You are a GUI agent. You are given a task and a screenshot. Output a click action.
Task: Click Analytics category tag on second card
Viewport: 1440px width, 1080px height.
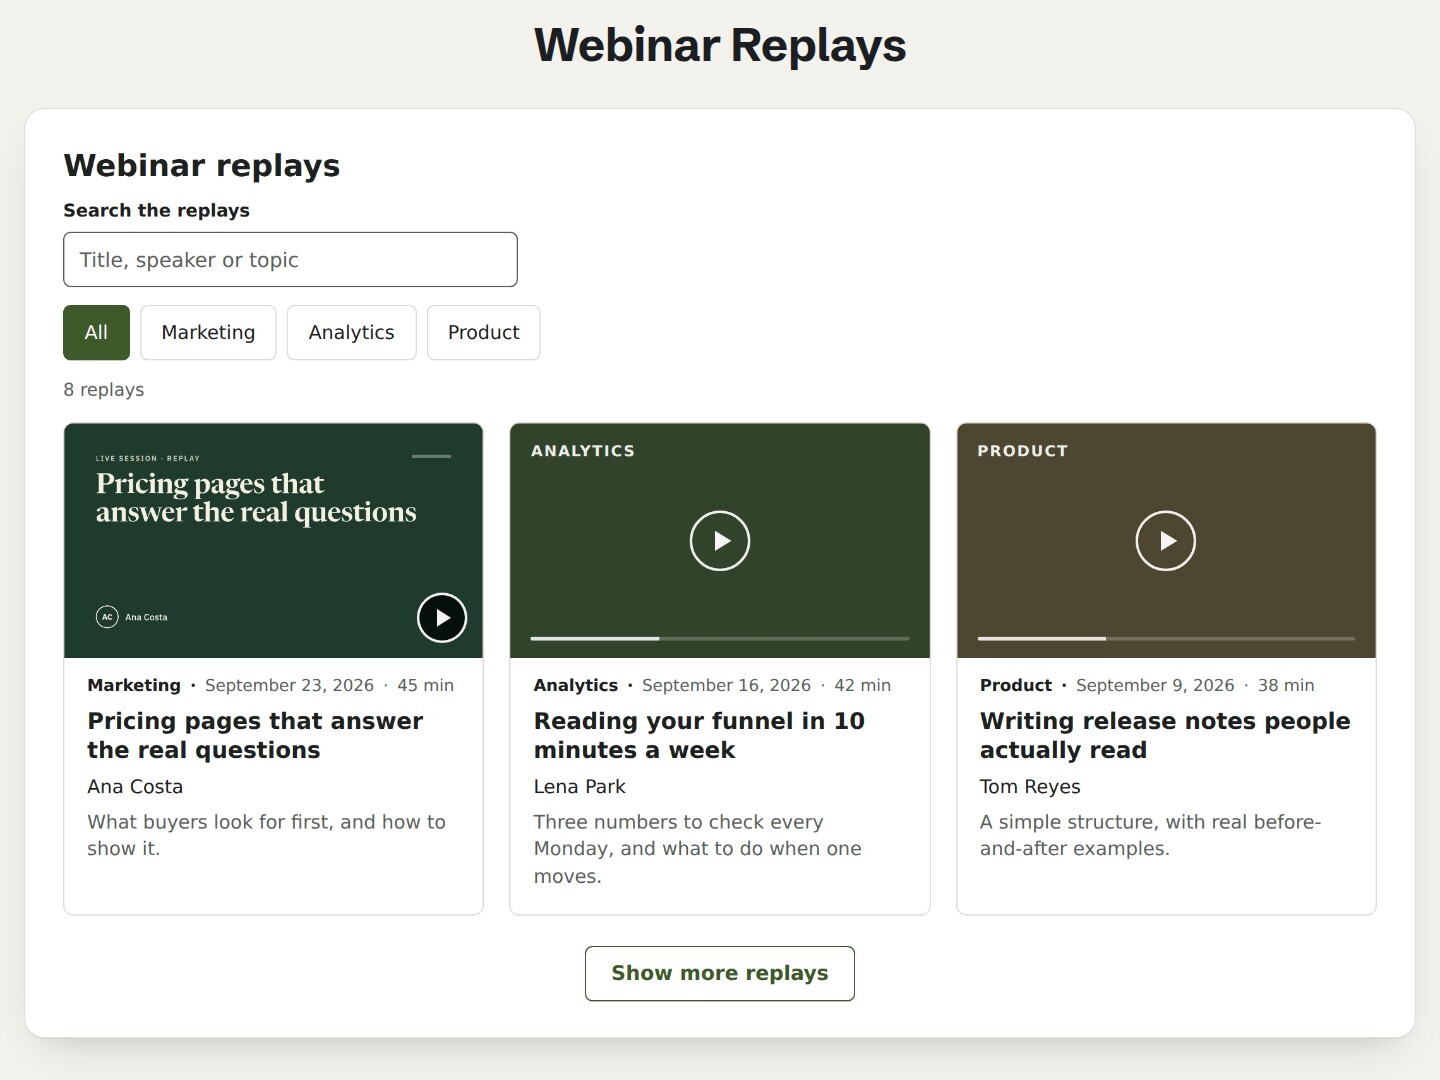pos(576,685)
